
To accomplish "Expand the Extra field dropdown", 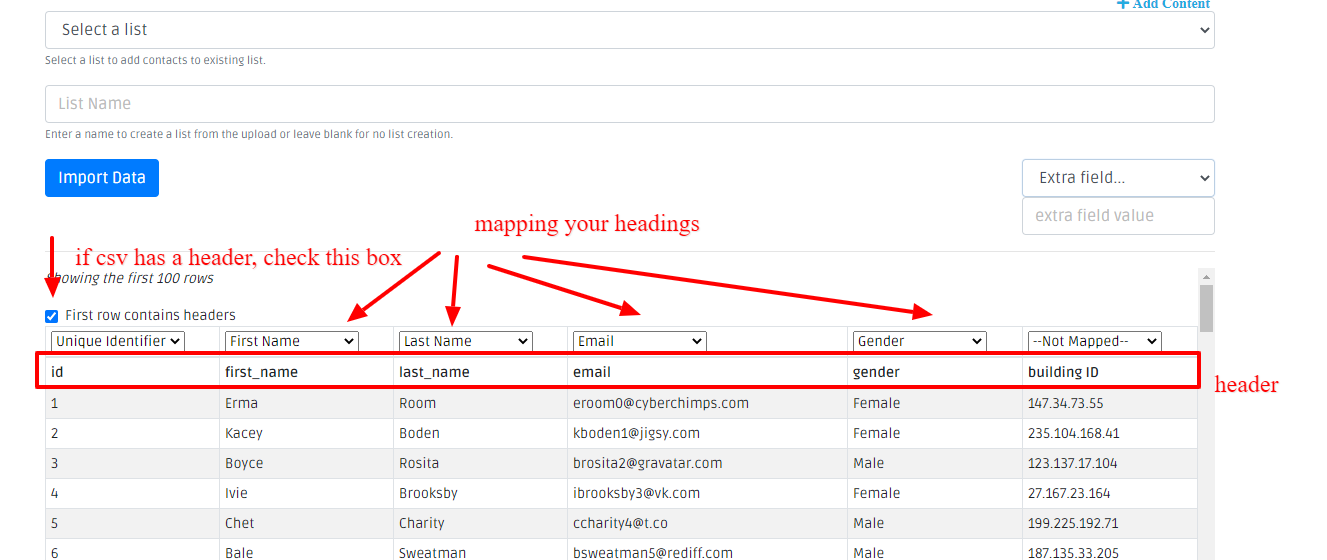I will coord(1117,178).
